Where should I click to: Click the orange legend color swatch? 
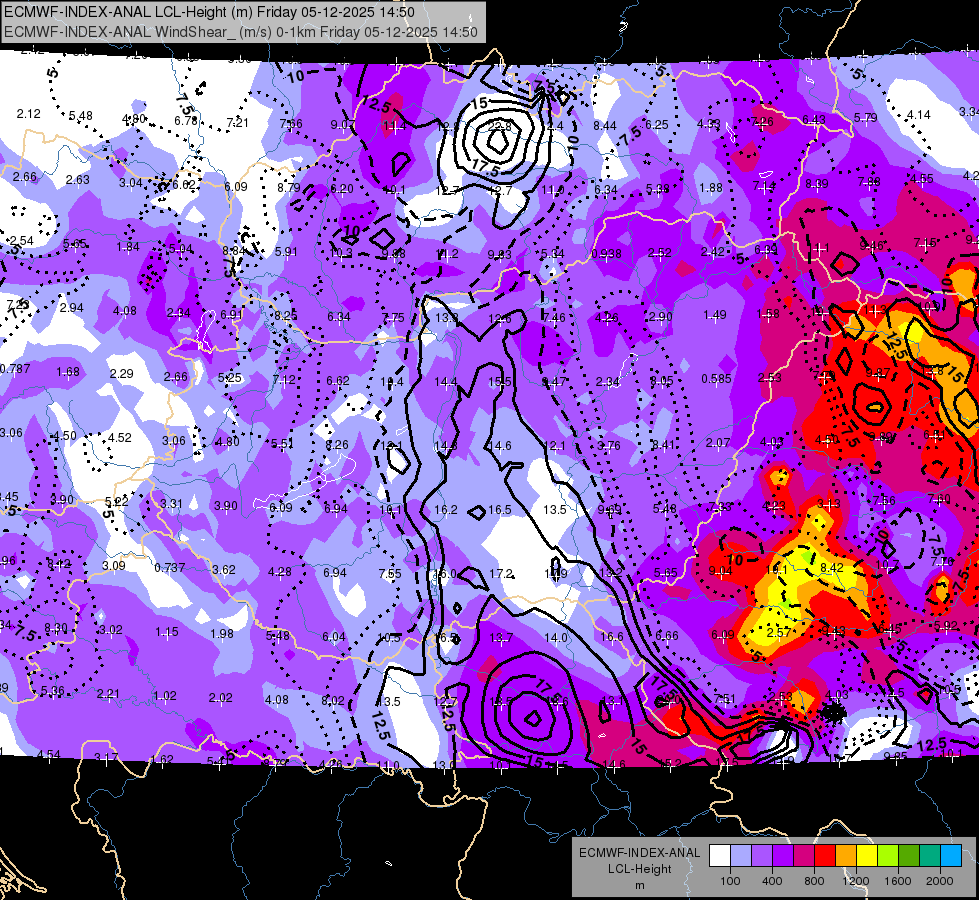click(x=846, y=856)
